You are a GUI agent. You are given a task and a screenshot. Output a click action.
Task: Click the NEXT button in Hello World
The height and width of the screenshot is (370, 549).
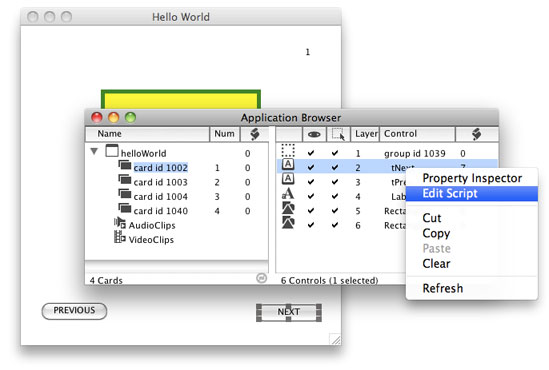[289, 312]
